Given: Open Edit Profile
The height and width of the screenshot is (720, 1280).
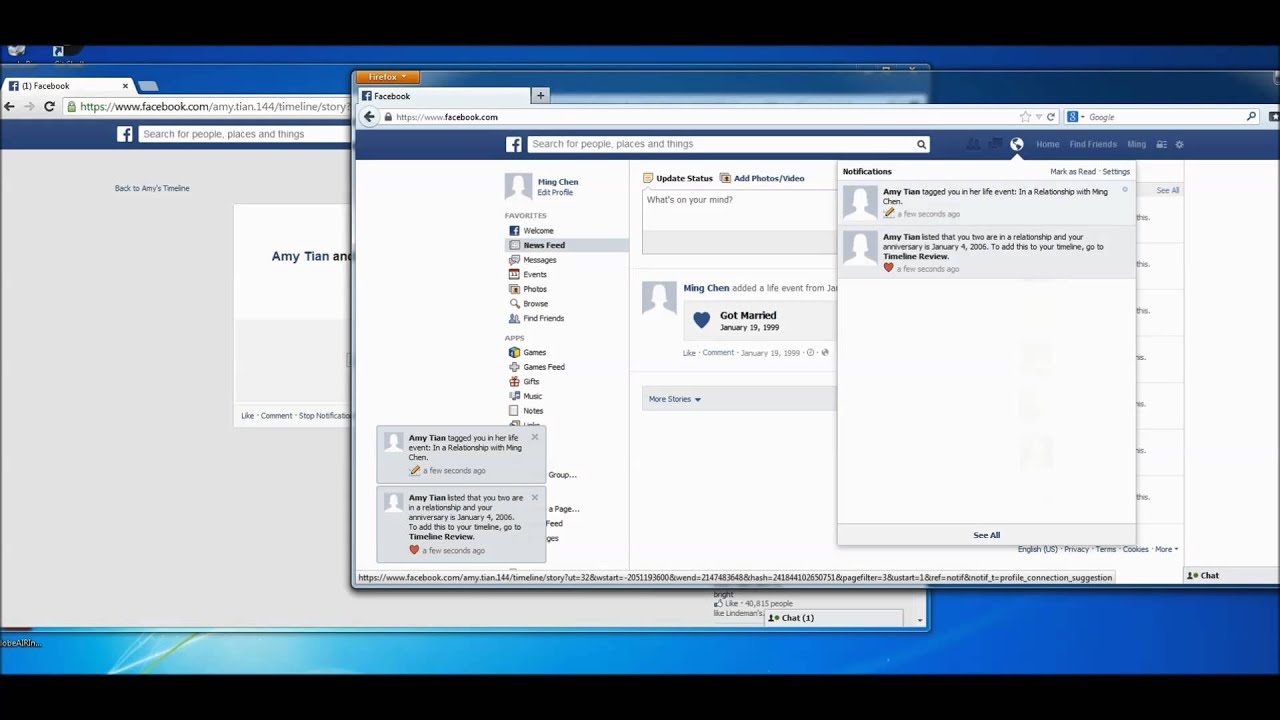Looking at the screenshot, I should pyautogui.click(x=555, y=192).
